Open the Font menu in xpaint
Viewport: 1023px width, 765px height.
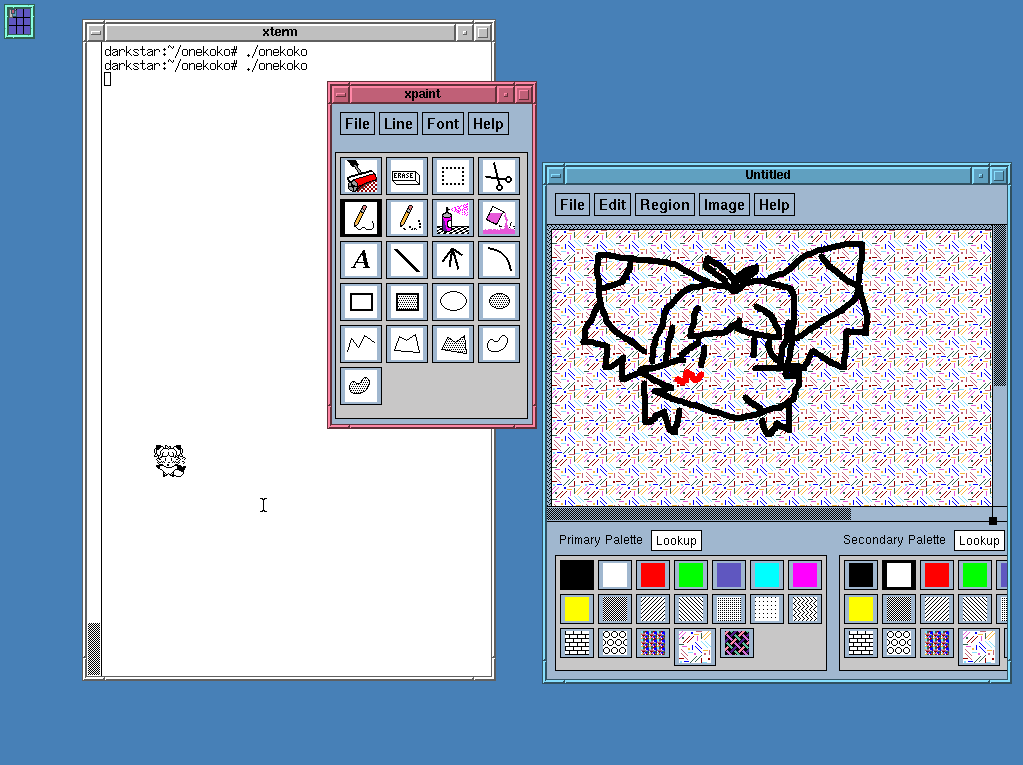tap(442, 124)
